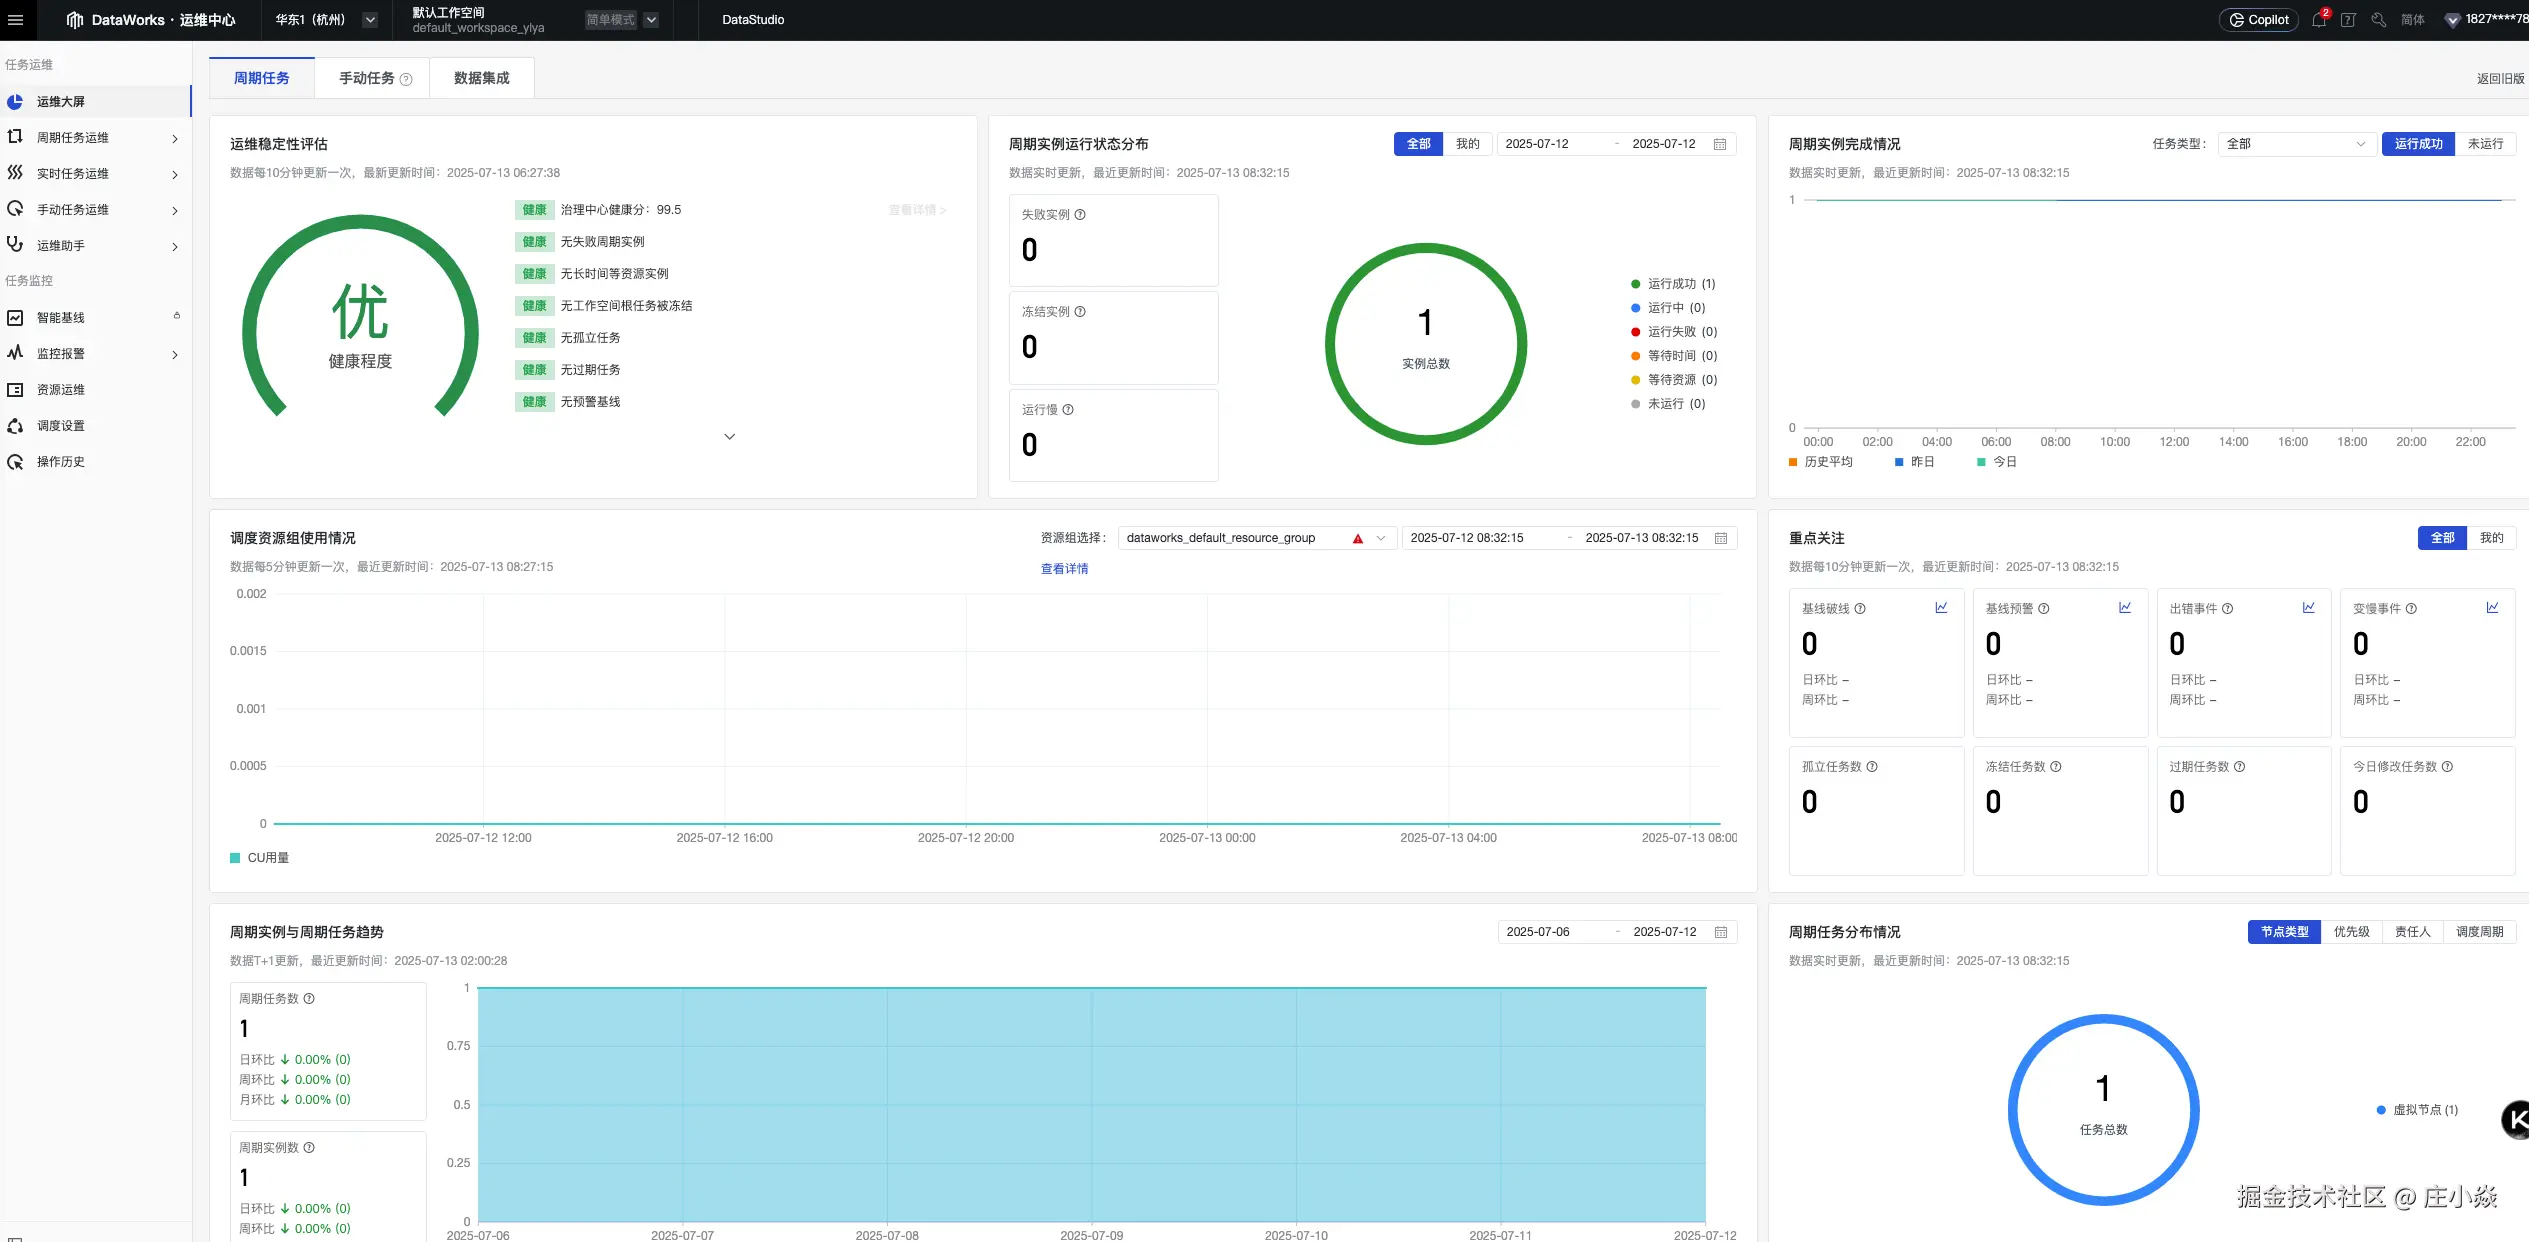2529x1242 pixels.
Task: Select the 优先级 distribution tab
Action: coord(2351,932)
